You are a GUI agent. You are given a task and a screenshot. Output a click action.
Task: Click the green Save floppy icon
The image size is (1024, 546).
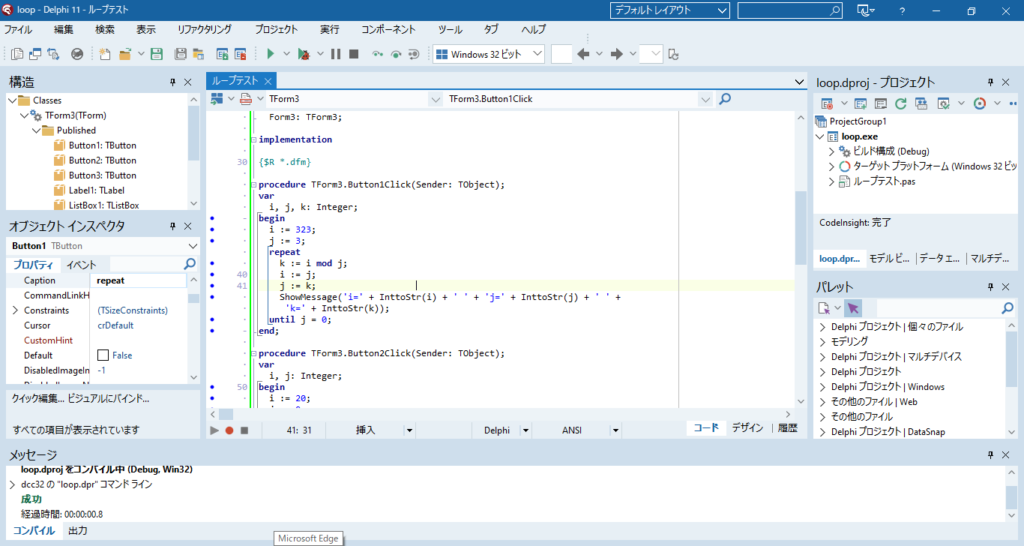point(157,54)
